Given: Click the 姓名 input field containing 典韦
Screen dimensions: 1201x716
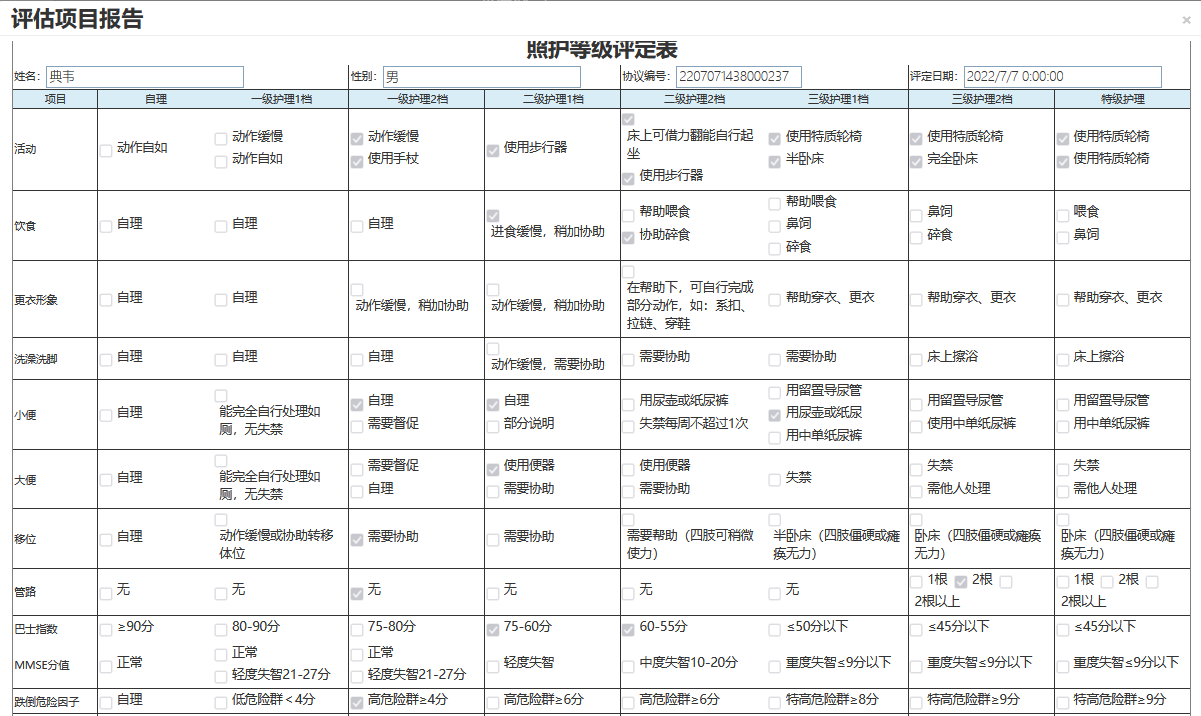Looking at the screenshot, I should (144, 77).
